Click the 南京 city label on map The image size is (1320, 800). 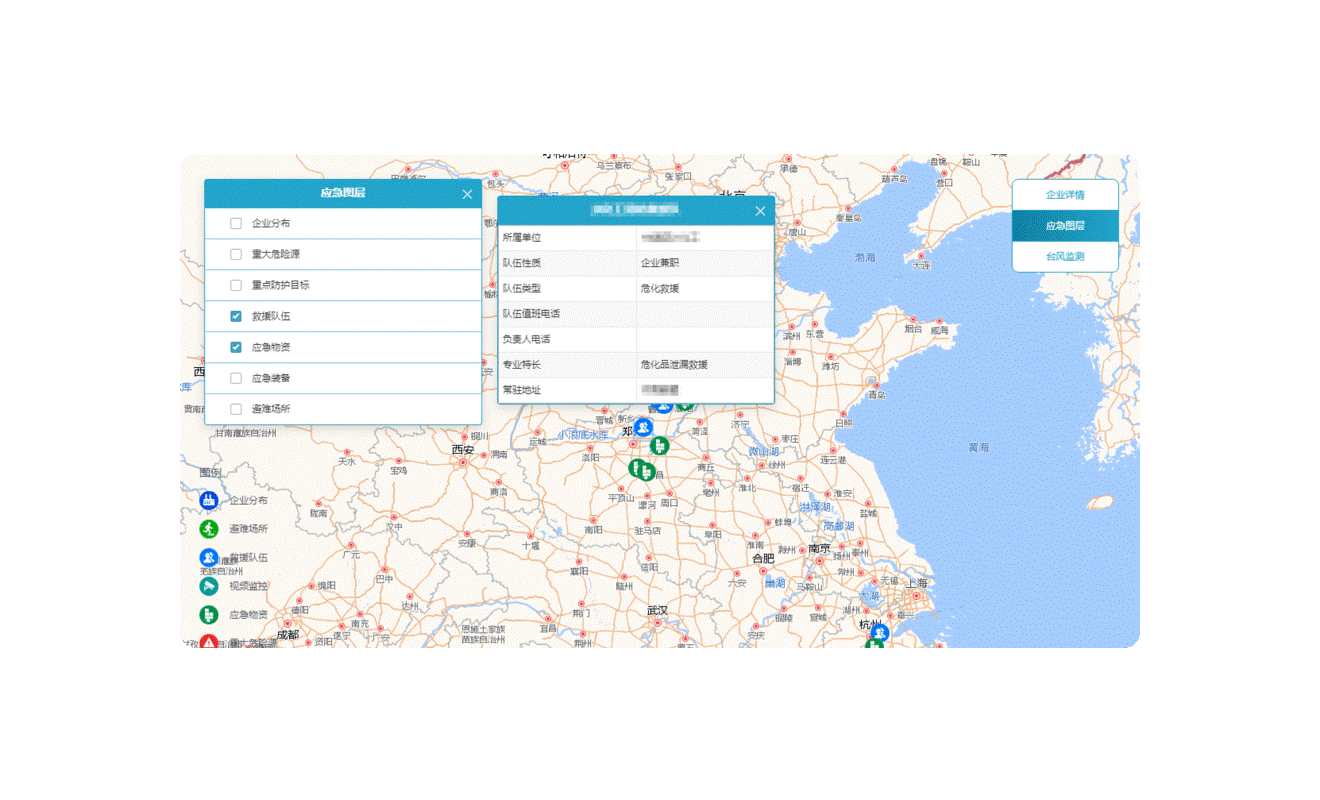click(x=820, y=549)
